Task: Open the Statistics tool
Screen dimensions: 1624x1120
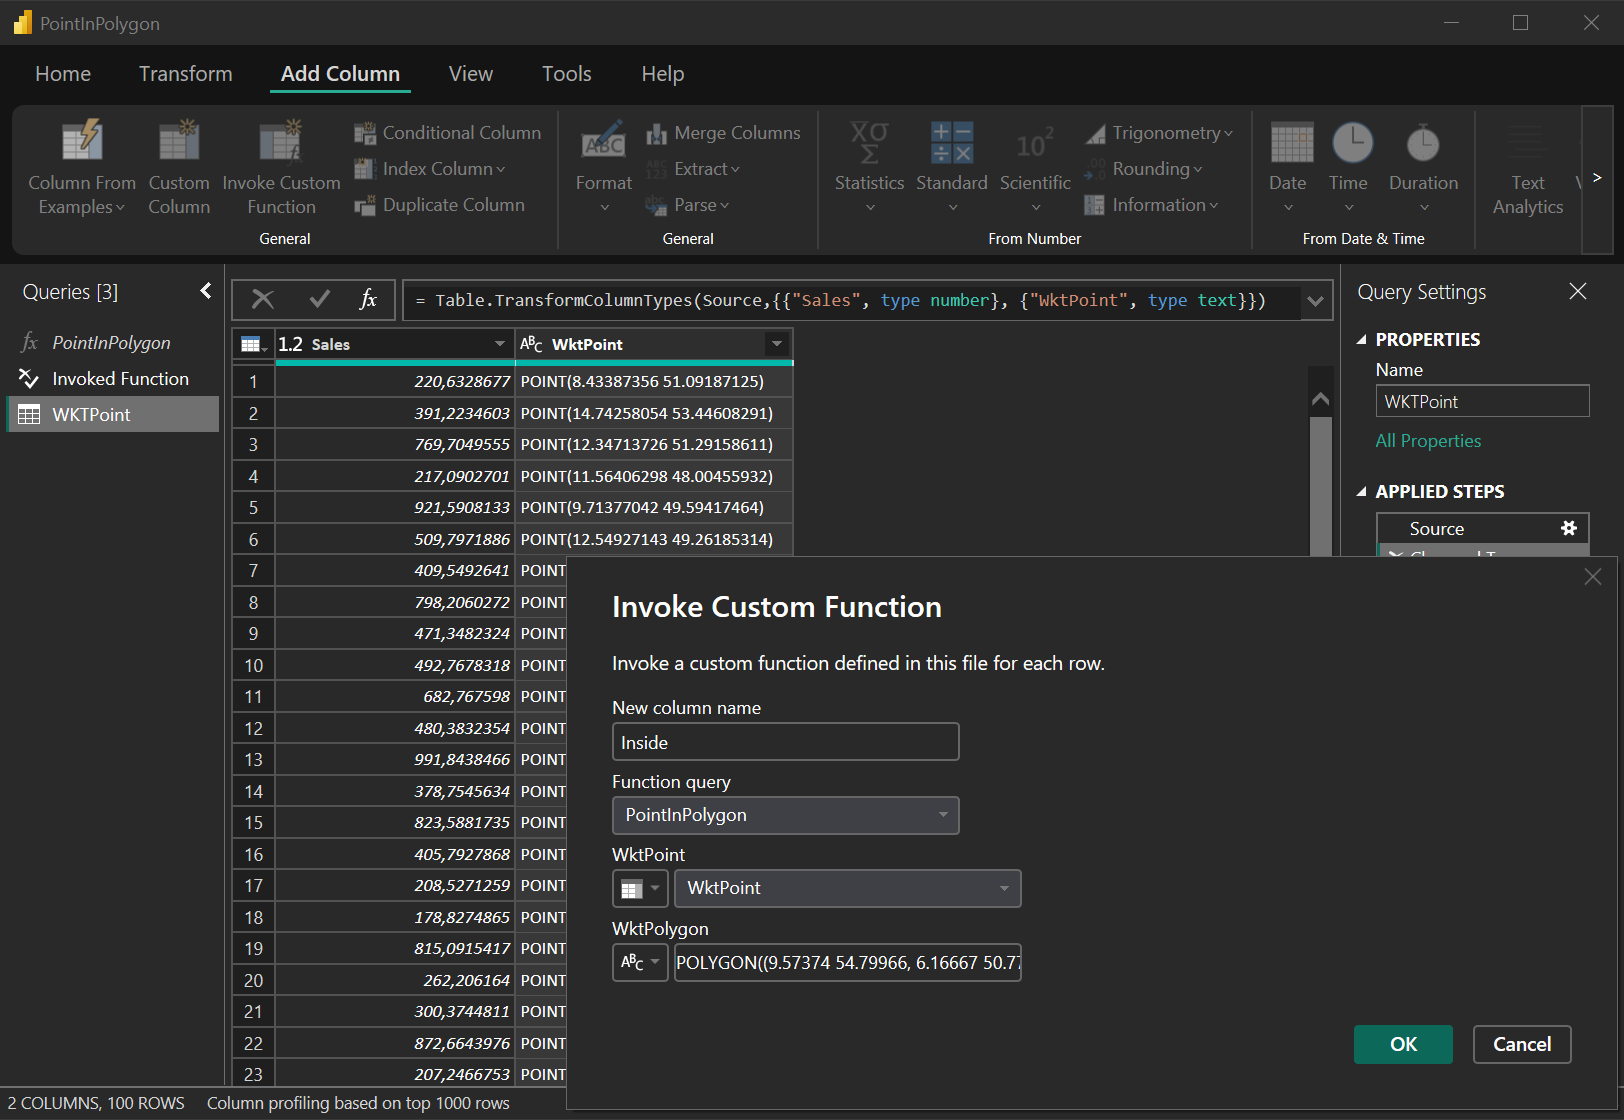Action: pyautogui.click(x=869, y=145)
